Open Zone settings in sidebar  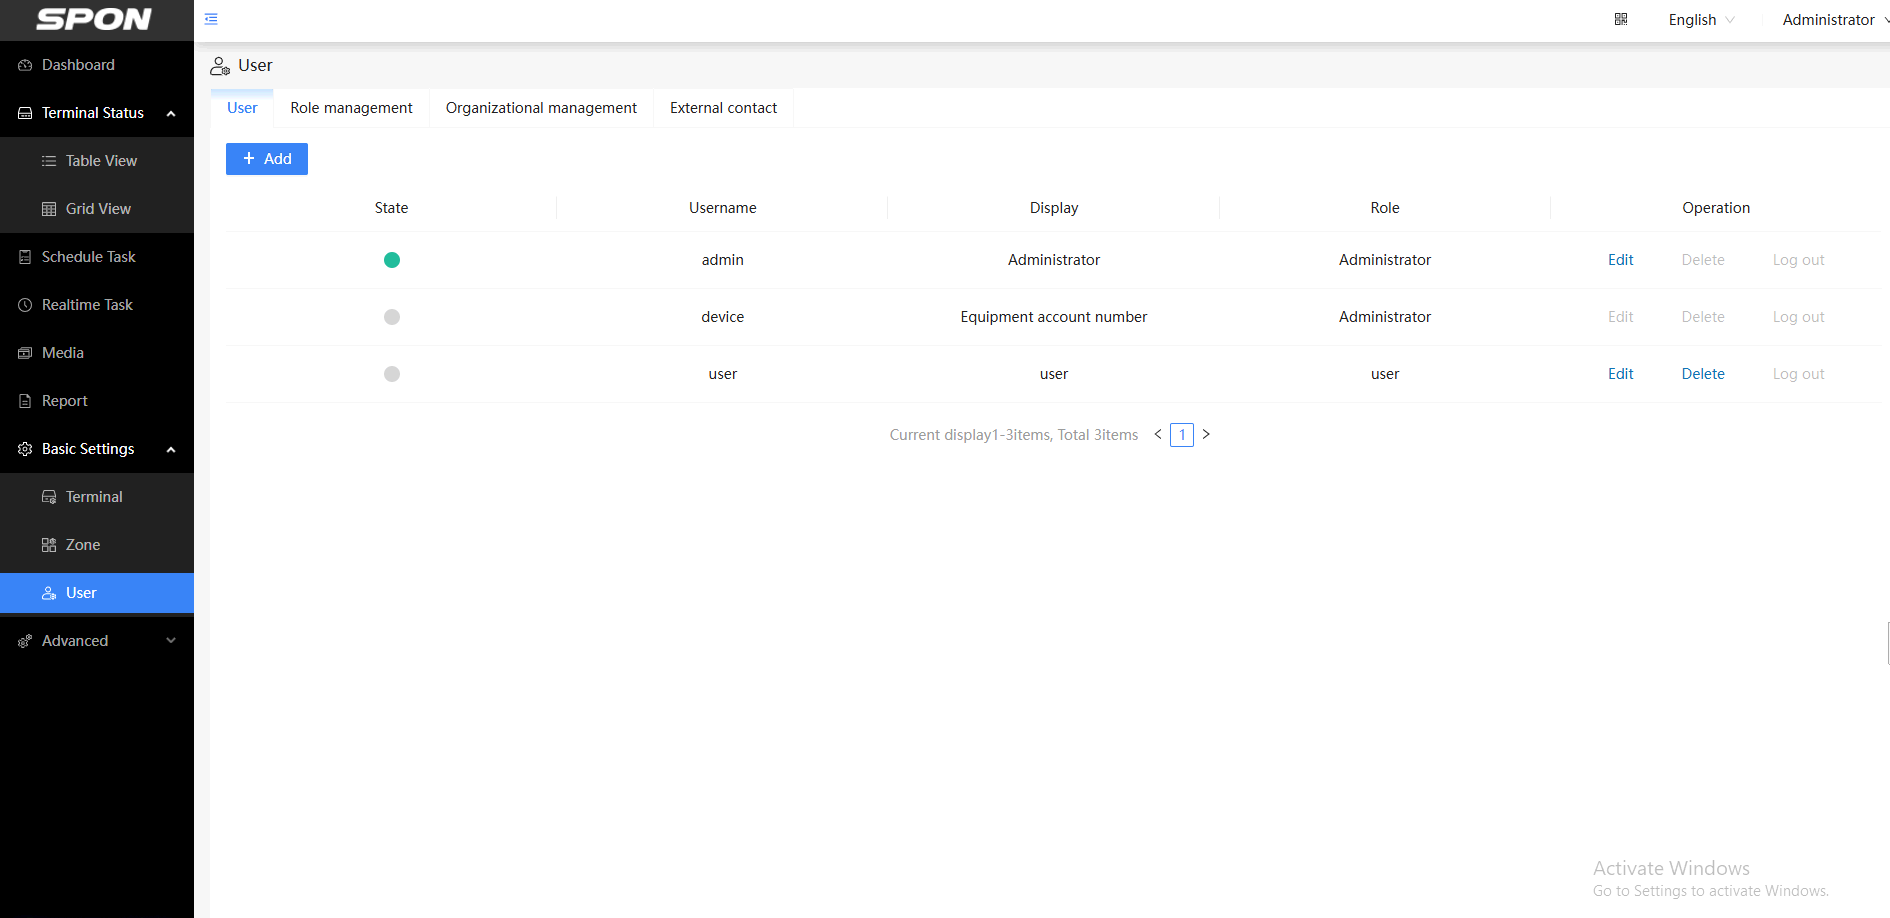[83, 545]
